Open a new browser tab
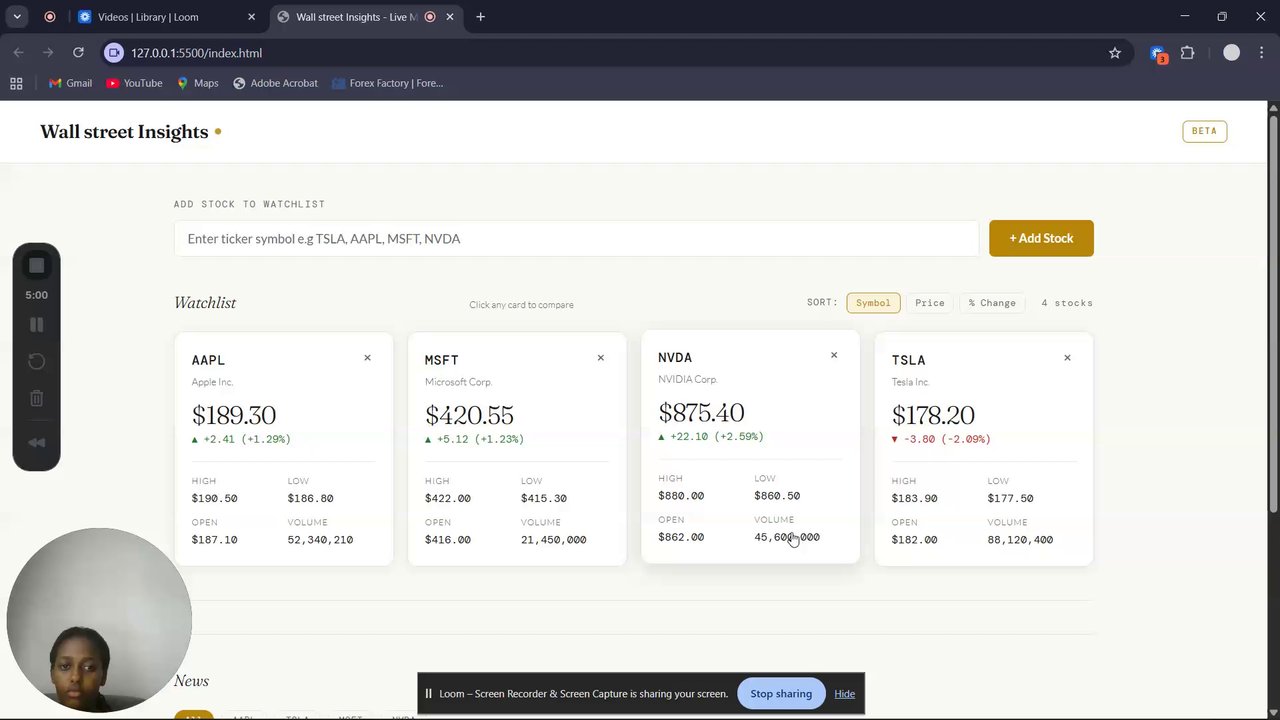 tap(480, 17)
